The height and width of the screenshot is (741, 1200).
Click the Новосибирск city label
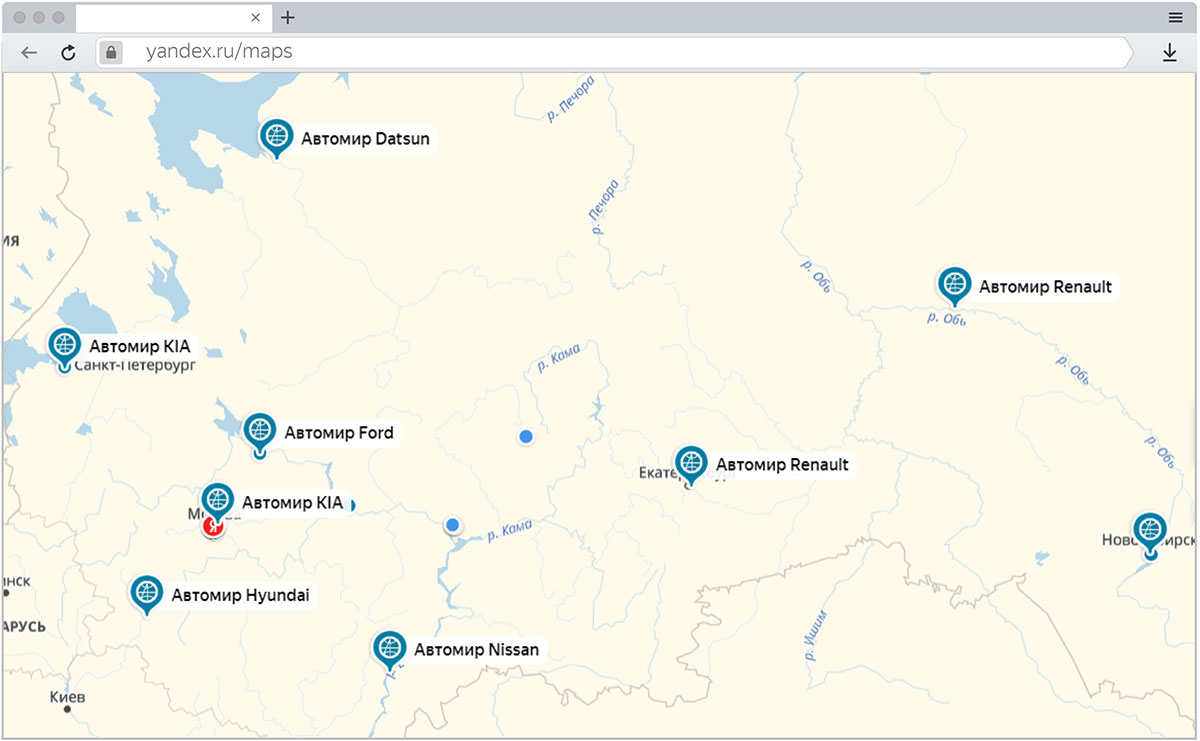1147,540
